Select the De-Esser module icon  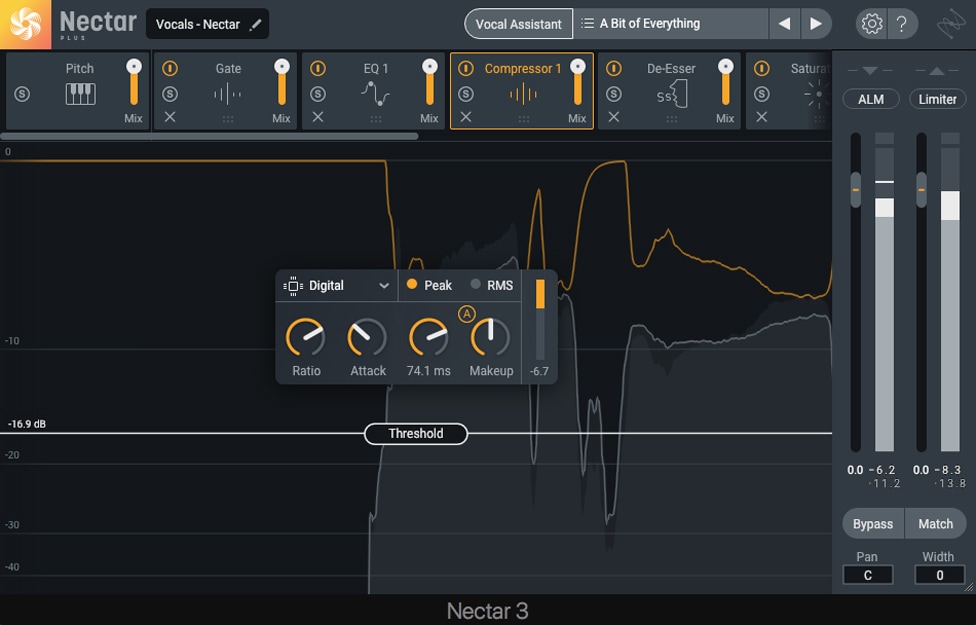click(672, 95)
